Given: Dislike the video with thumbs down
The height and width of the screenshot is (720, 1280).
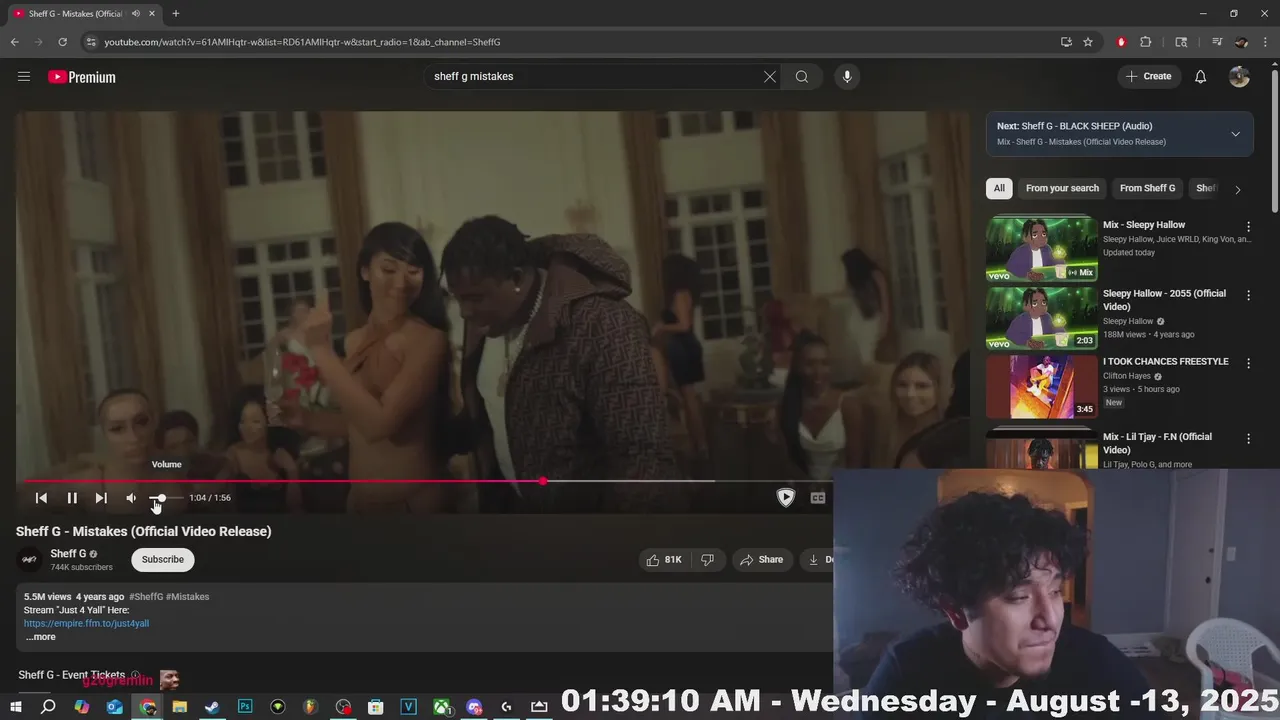Looking at the screenshot, I should [x=707, y=560].
